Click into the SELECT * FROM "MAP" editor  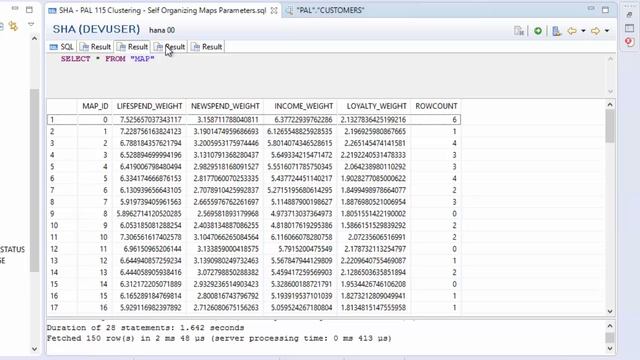coord(326,75)
